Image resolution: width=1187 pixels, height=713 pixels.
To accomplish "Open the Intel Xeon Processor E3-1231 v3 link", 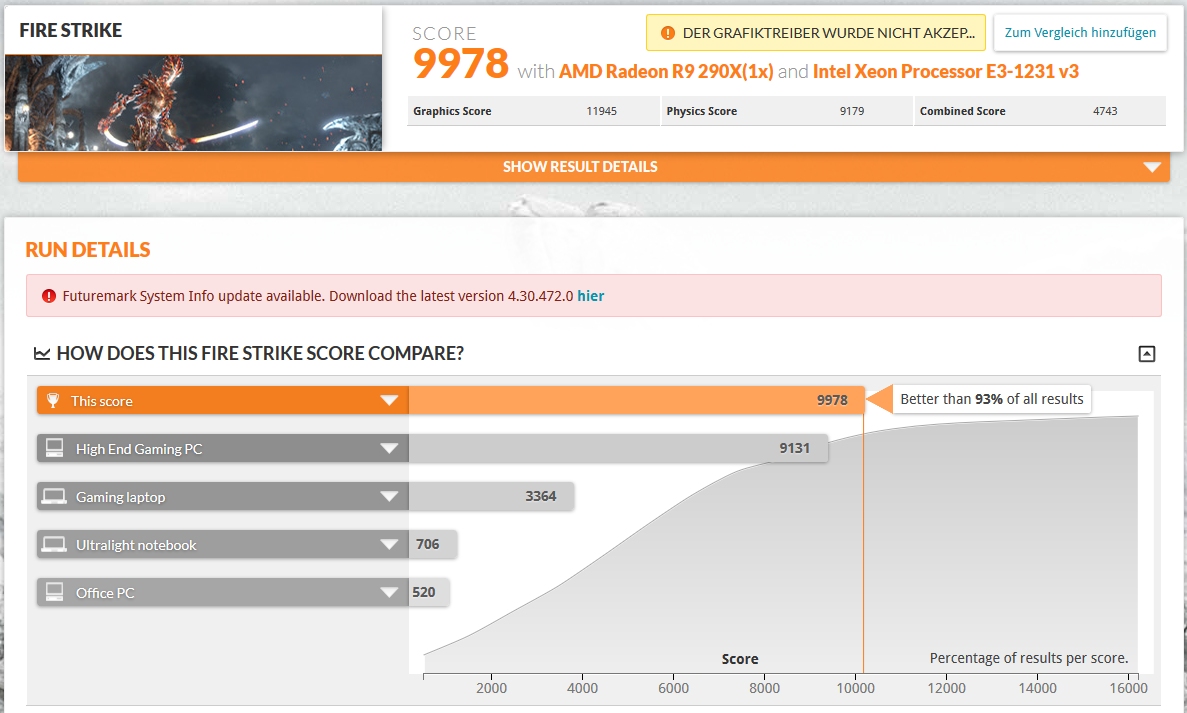I will point(946,71).
